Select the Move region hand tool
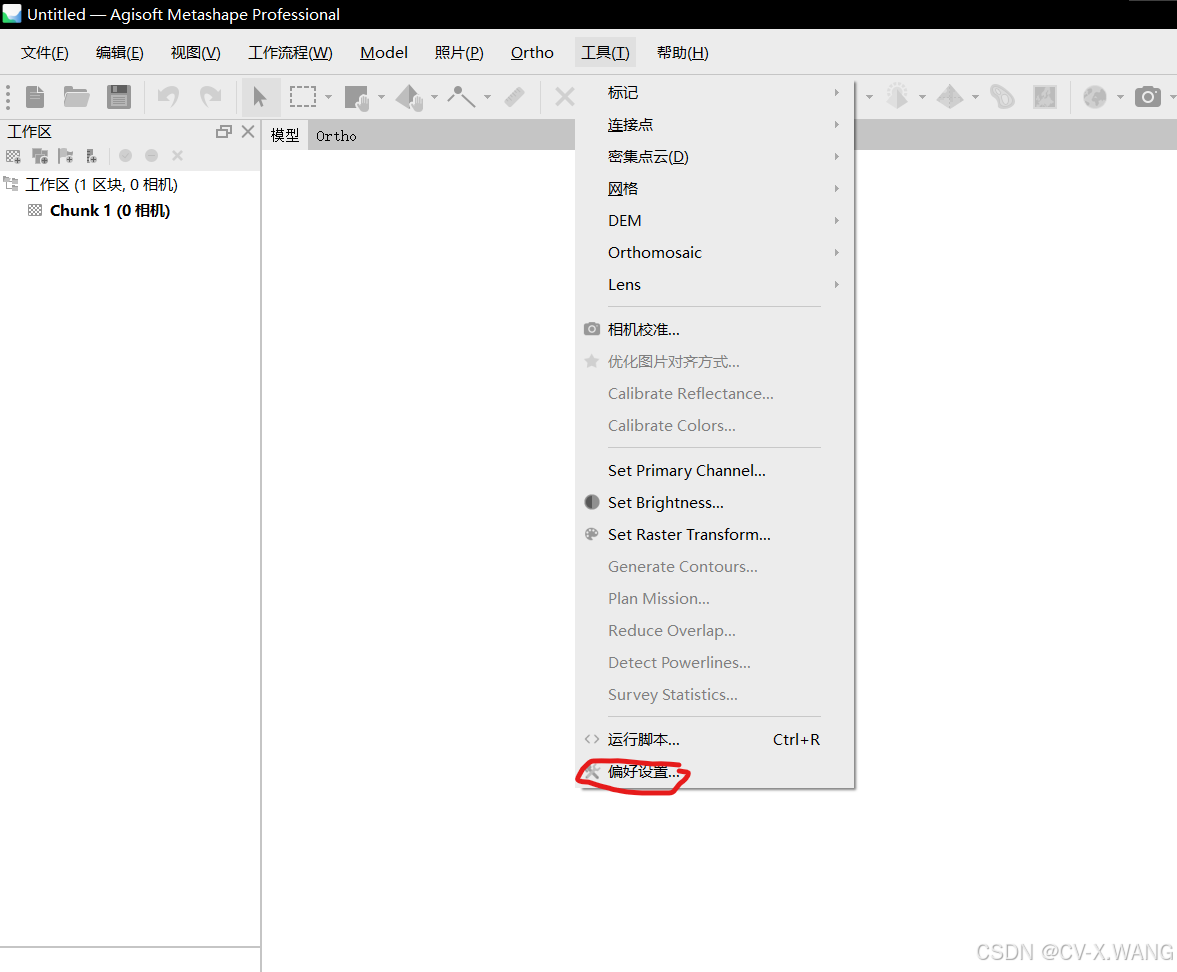Viewport: 1177px width, 972px height. pos(357,98)
